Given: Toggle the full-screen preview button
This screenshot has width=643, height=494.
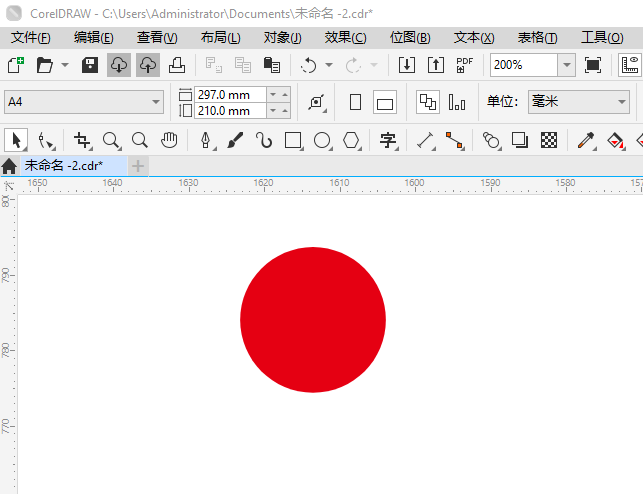Looking at the screenshot, I should tap(593, 65).
